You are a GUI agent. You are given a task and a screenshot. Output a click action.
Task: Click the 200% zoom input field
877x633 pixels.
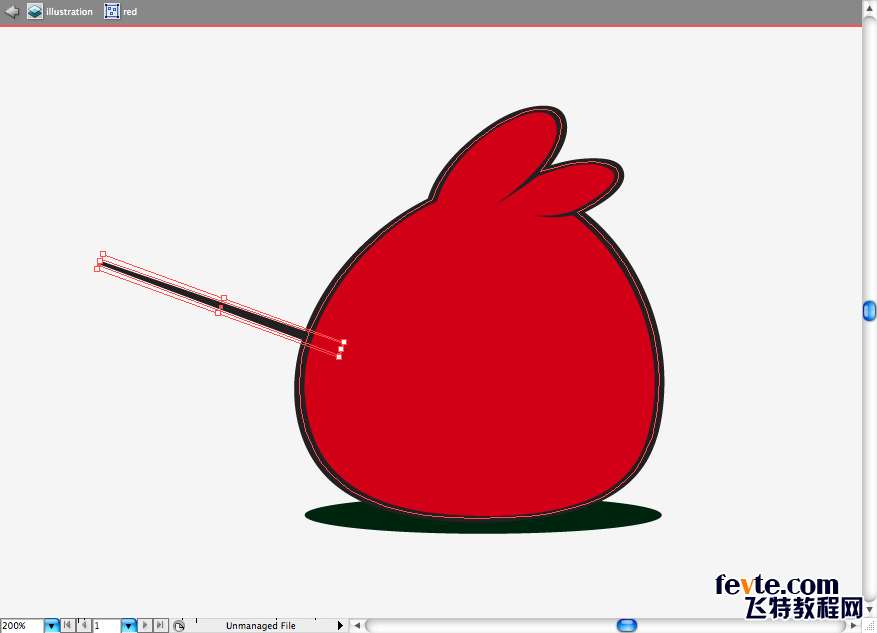(x=21, y=626)
